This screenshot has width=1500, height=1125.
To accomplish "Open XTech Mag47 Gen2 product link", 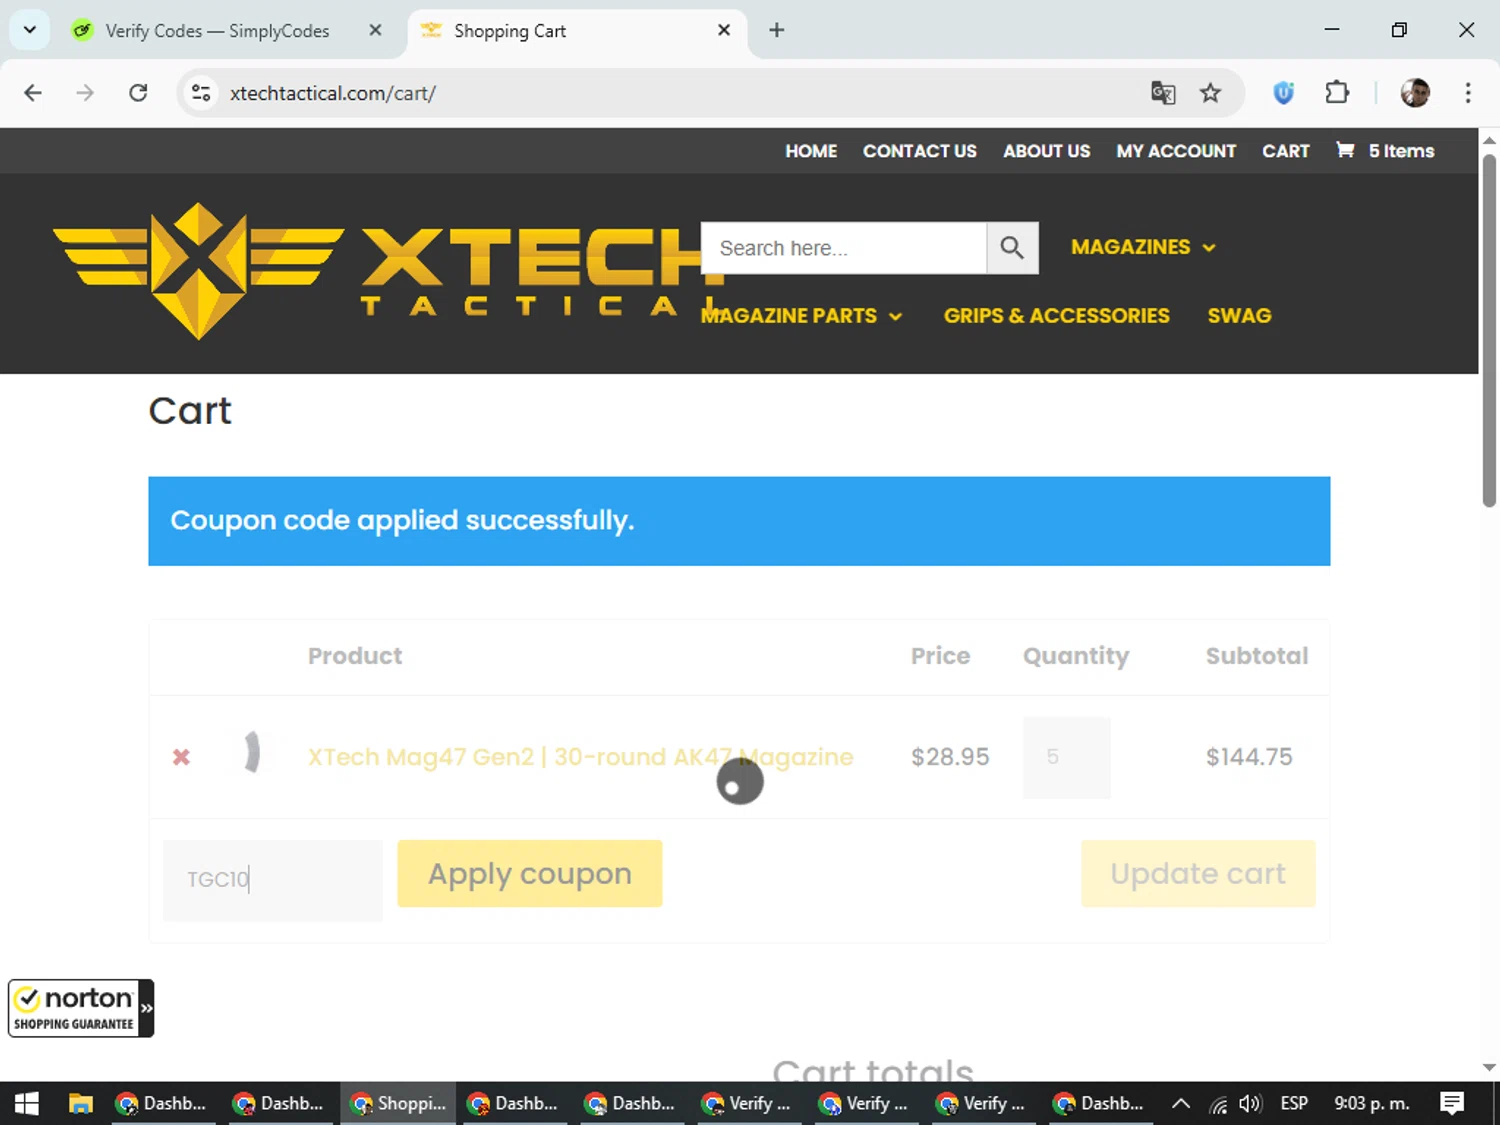I will pos(581,757).
